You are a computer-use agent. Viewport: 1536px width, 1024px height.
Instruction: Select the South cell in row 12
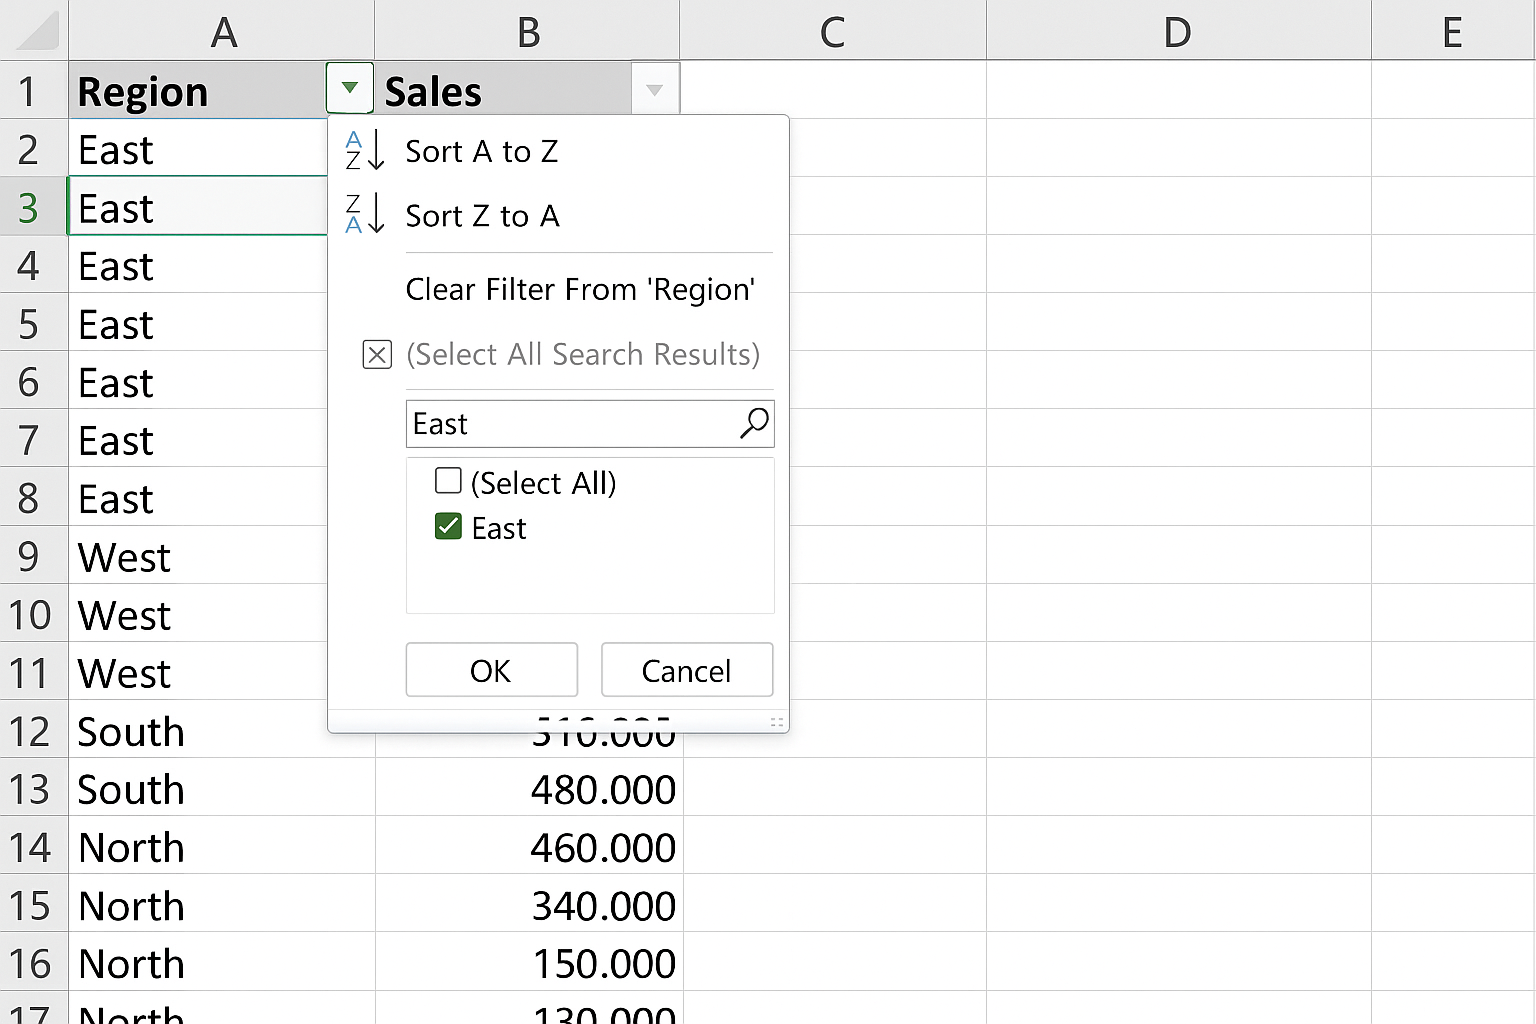pyautogui.click(x=198, y=730)
